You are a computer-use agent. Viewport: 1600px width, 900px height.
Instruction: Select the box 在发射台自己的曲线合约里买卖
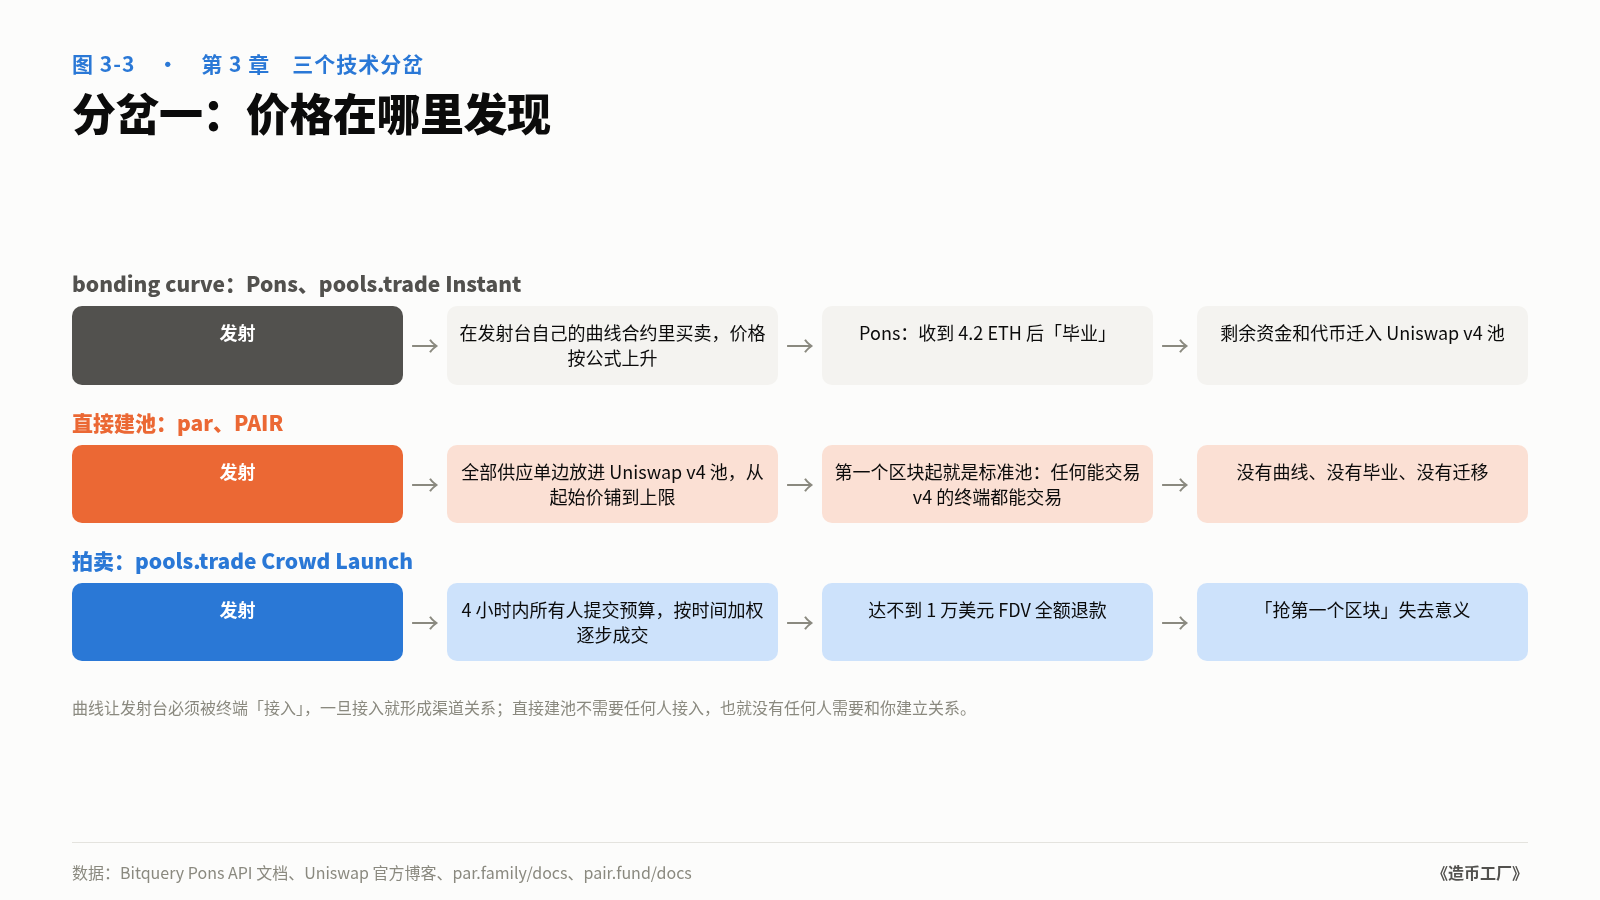click(x=612, y=345)
